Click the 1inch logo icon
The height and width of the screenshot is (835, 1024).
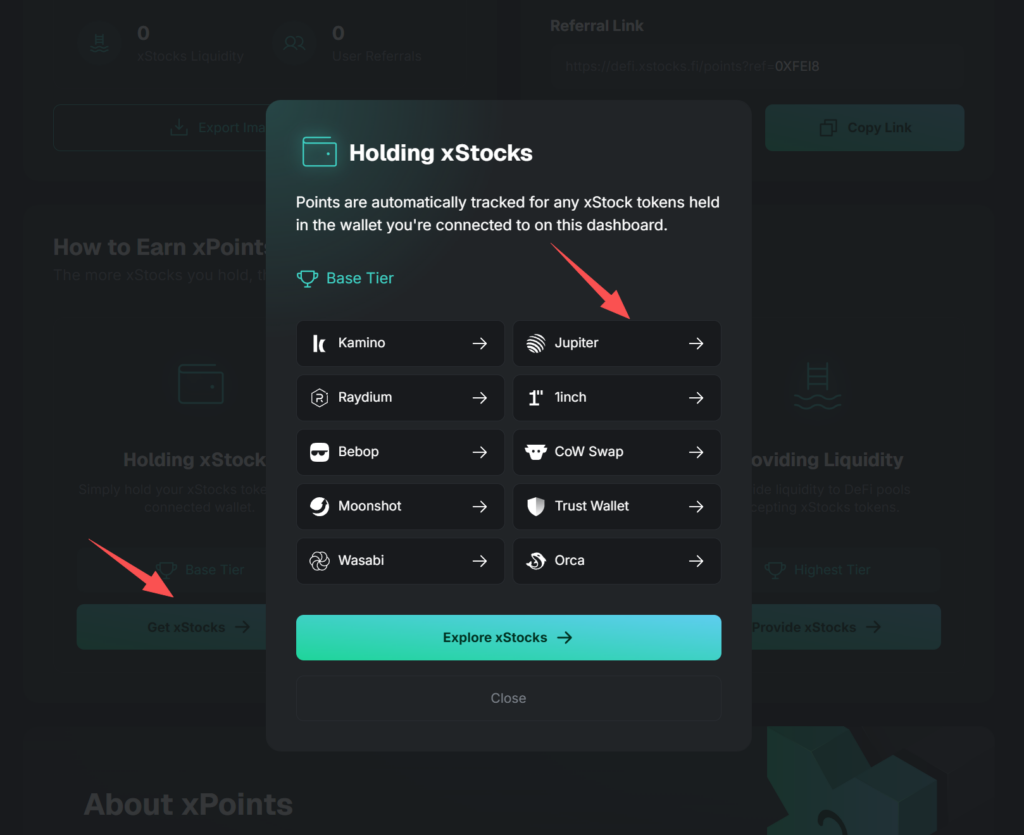tap(536, 398)
